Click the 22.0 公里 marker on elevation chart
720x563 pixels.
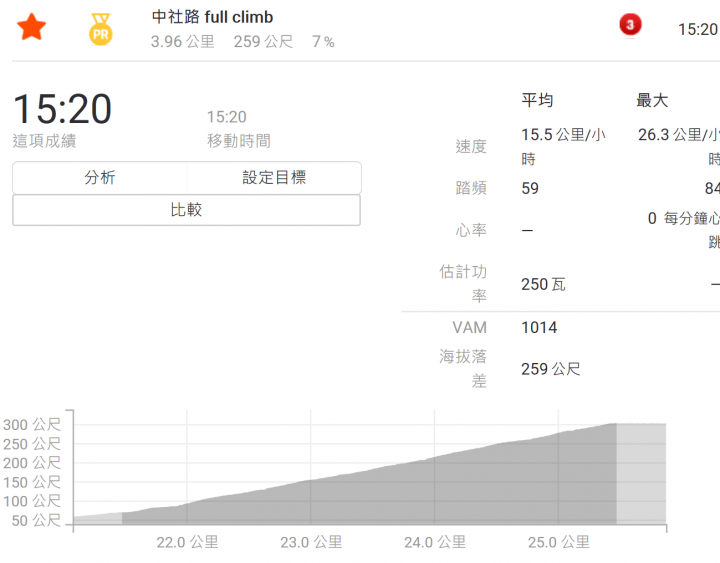187,542
